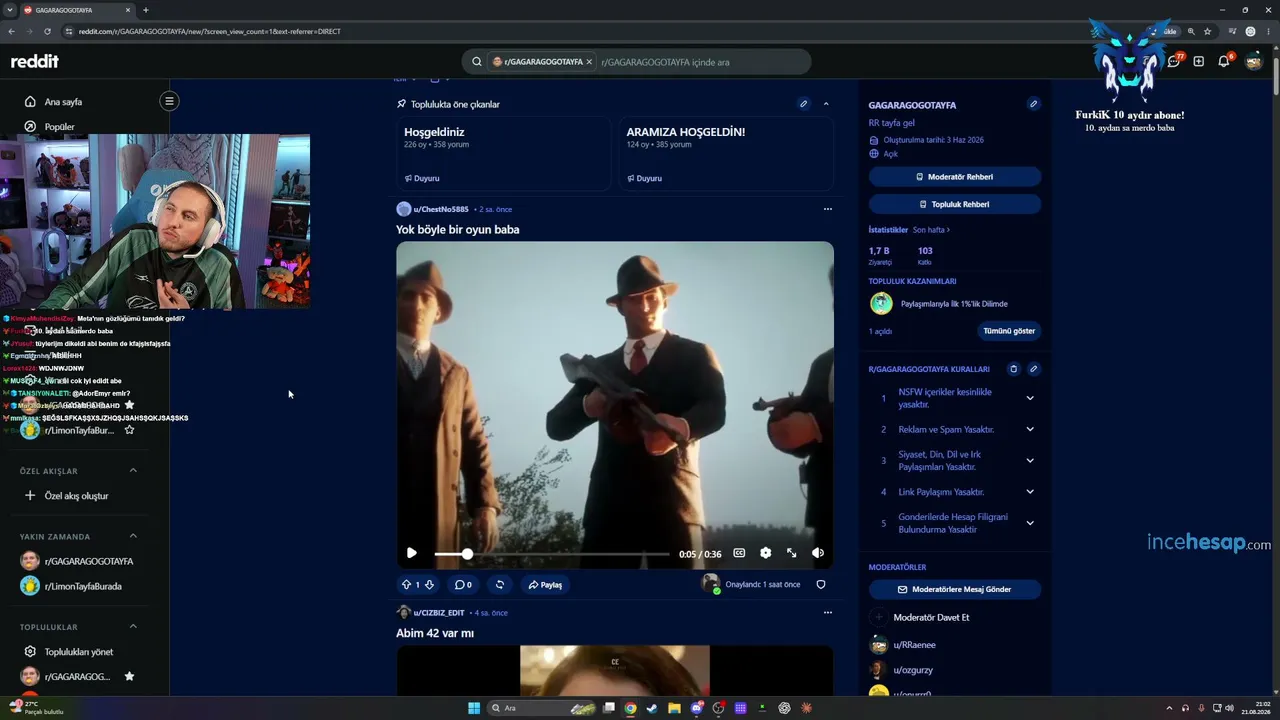Mute the video sound
The height and width of the screenshot is (720, 1280).
click(818, 553)
